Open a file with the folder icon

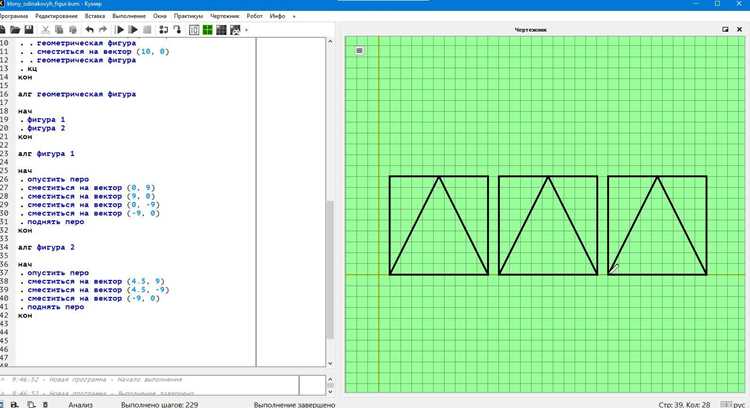click(x=15, y=30)
